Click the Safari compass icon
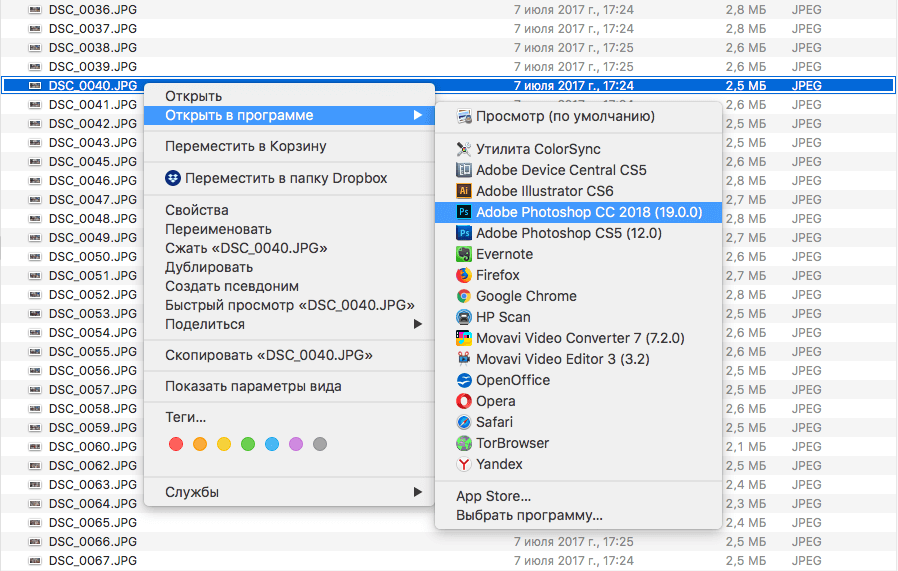Screen dimensions: 898x571 pos(464,422)
